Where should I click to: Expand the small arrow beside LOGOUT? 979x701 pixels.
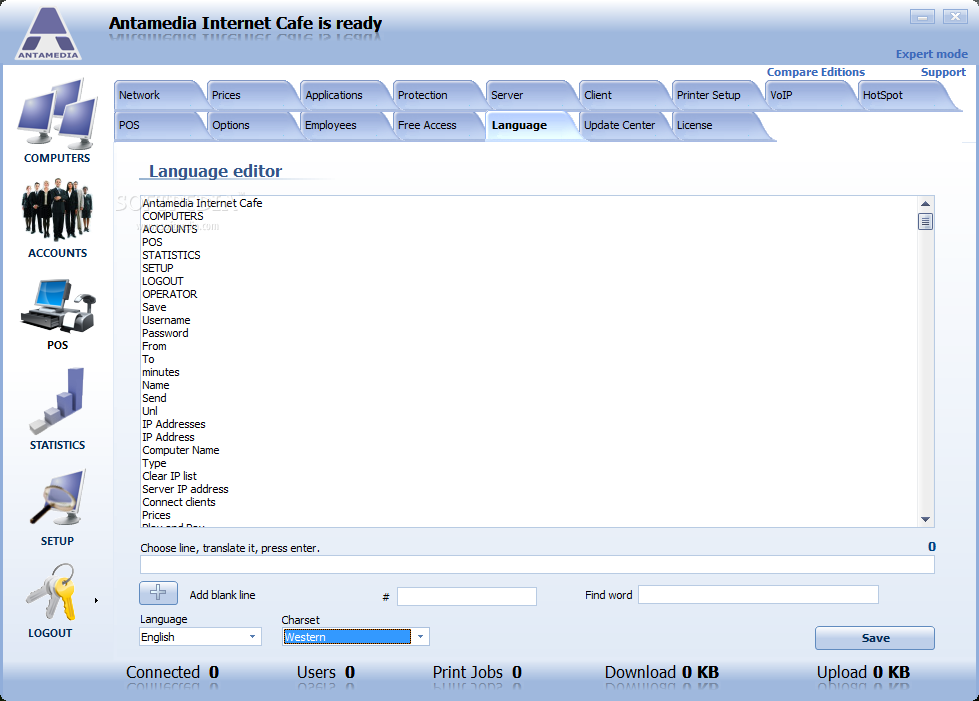(x=96, y=601)
